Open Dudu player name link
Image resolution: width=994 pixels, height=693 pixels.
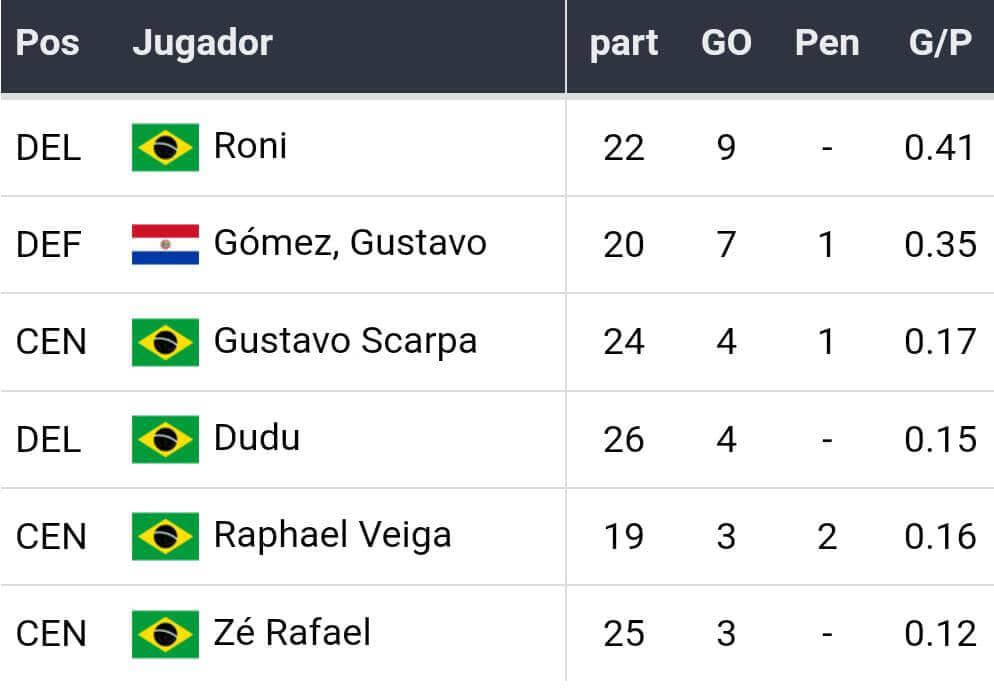[257, 438]
